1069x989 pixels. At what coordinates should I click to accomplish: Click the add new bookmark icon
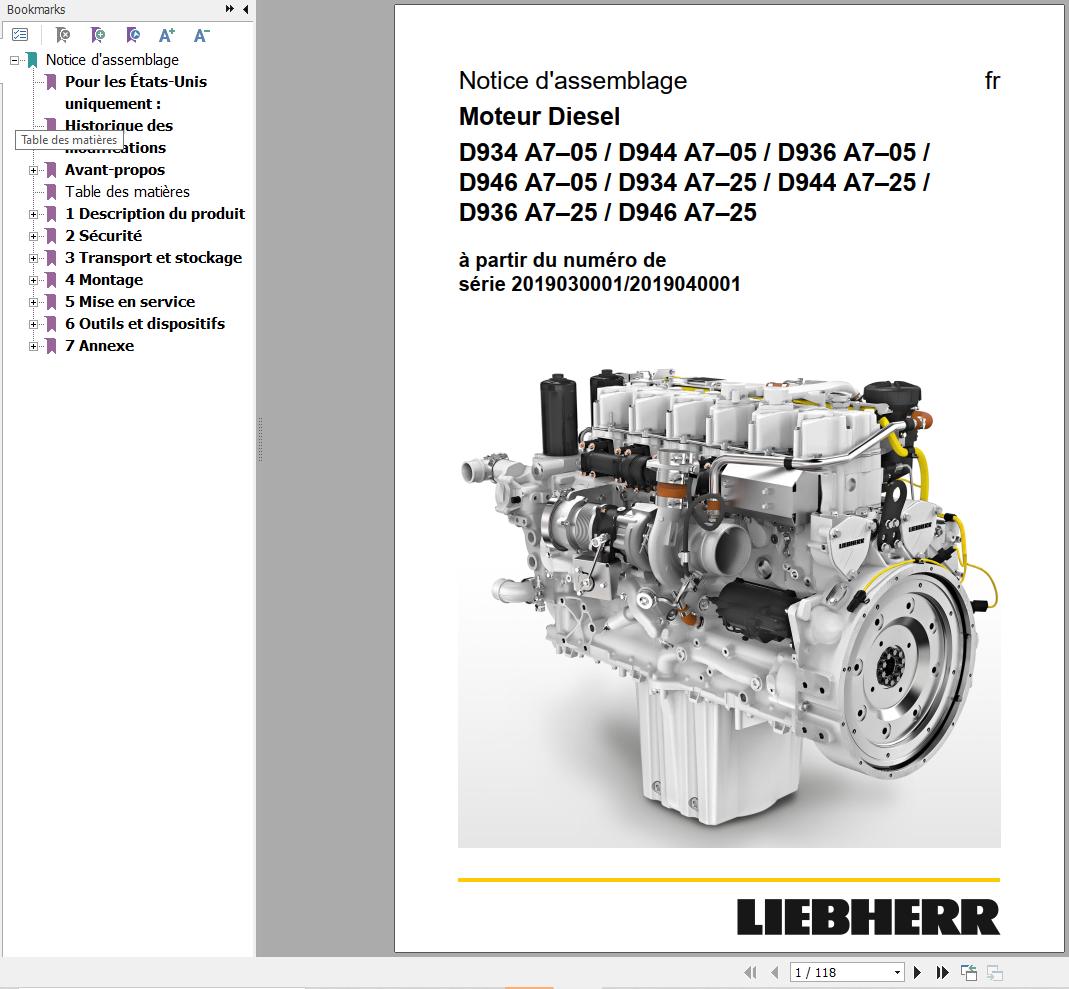(x=98, y=34)
